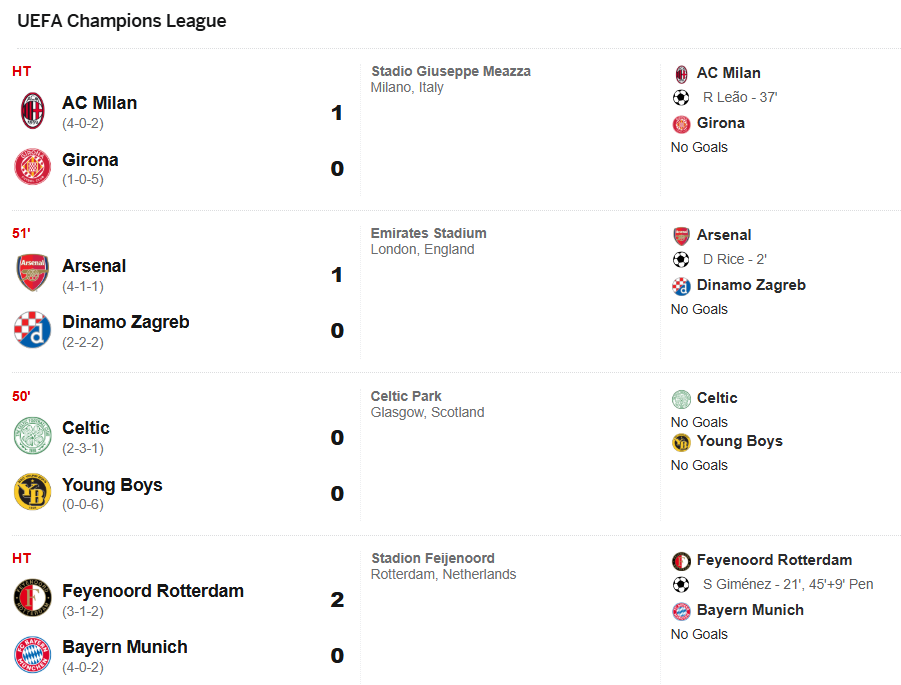Open the Feyenoord Rotterdam team link
This screenshot has height=685, width=901.
(x=152, y=591)
